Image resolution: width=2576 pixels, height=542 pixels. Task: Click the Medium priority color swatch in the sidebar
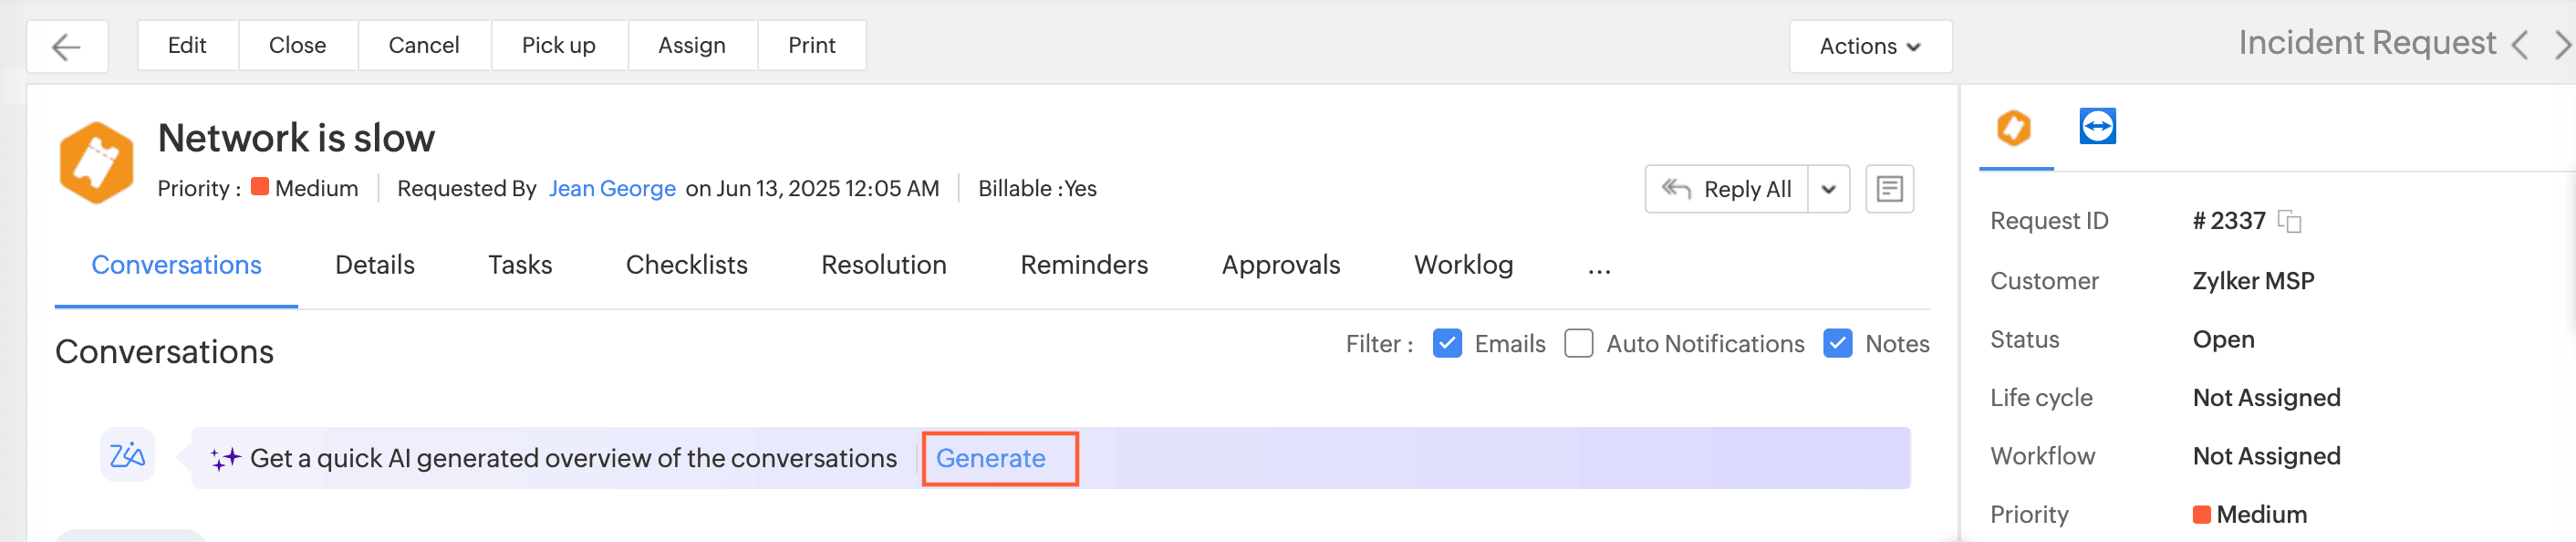click(2201, 515)
